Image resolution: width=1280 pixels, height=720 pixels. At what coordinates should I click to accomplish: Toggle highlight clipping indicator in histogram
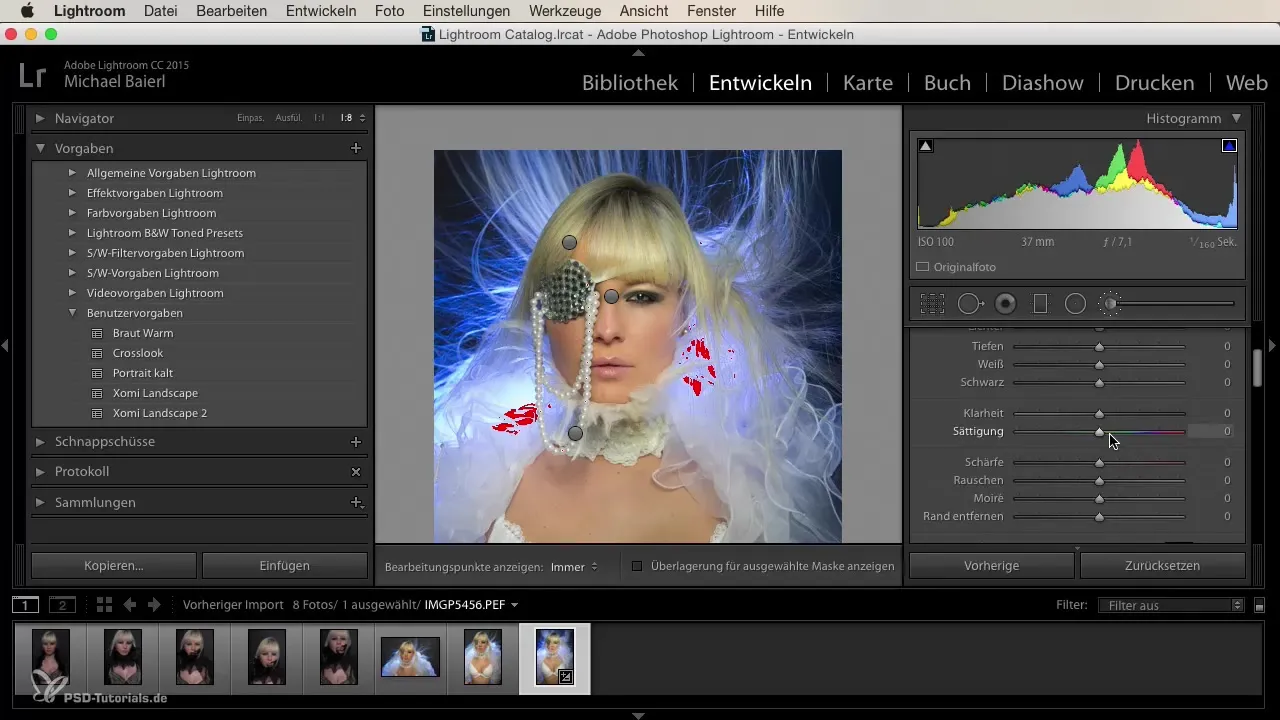click(x=1229, y=146)
